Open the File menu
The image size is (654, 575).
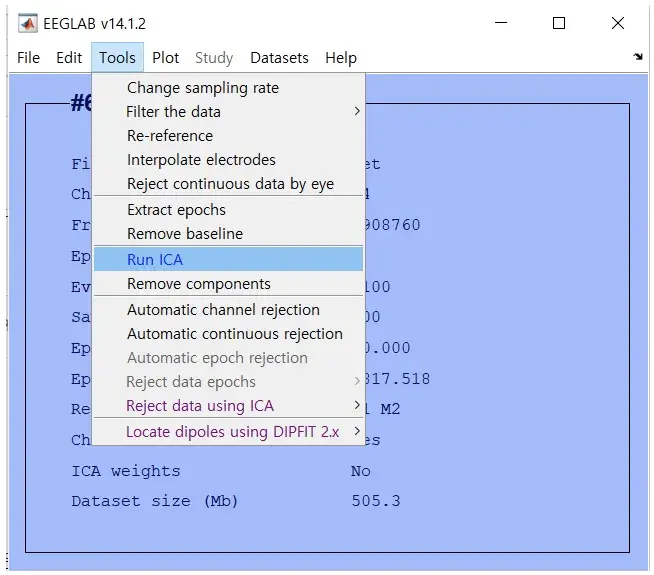coord(28,58)
